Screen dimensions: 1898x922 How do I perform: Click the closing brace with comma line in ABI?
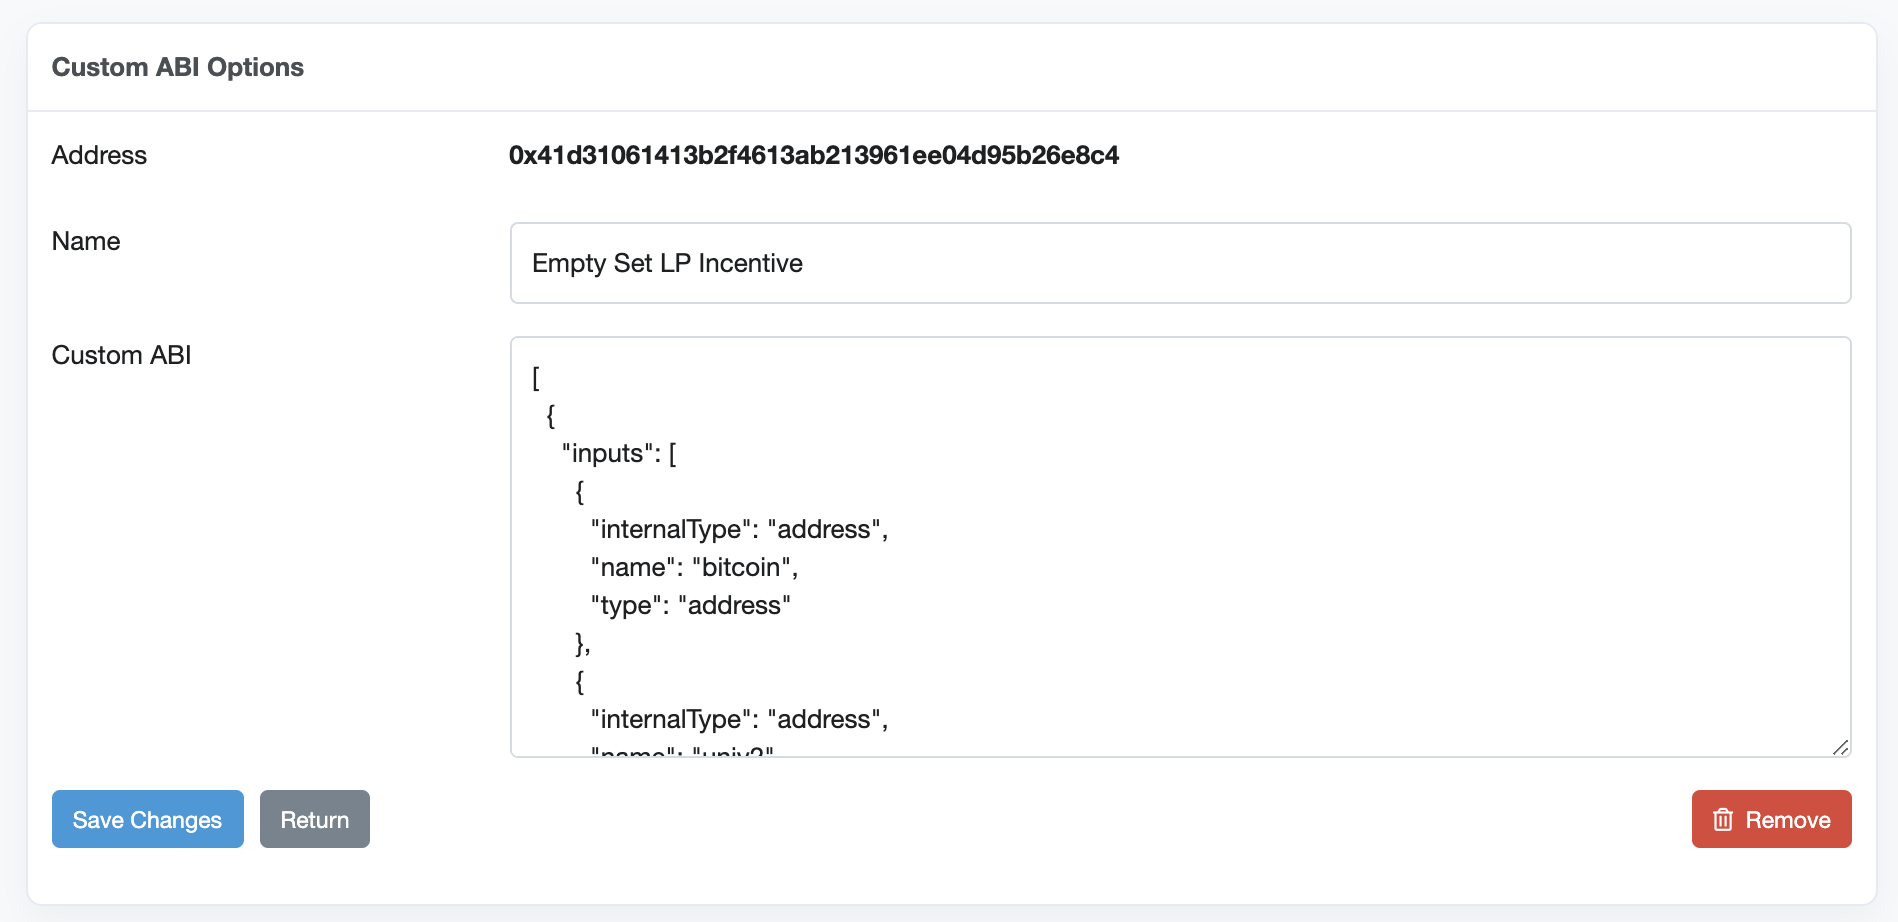click(583, 644)
